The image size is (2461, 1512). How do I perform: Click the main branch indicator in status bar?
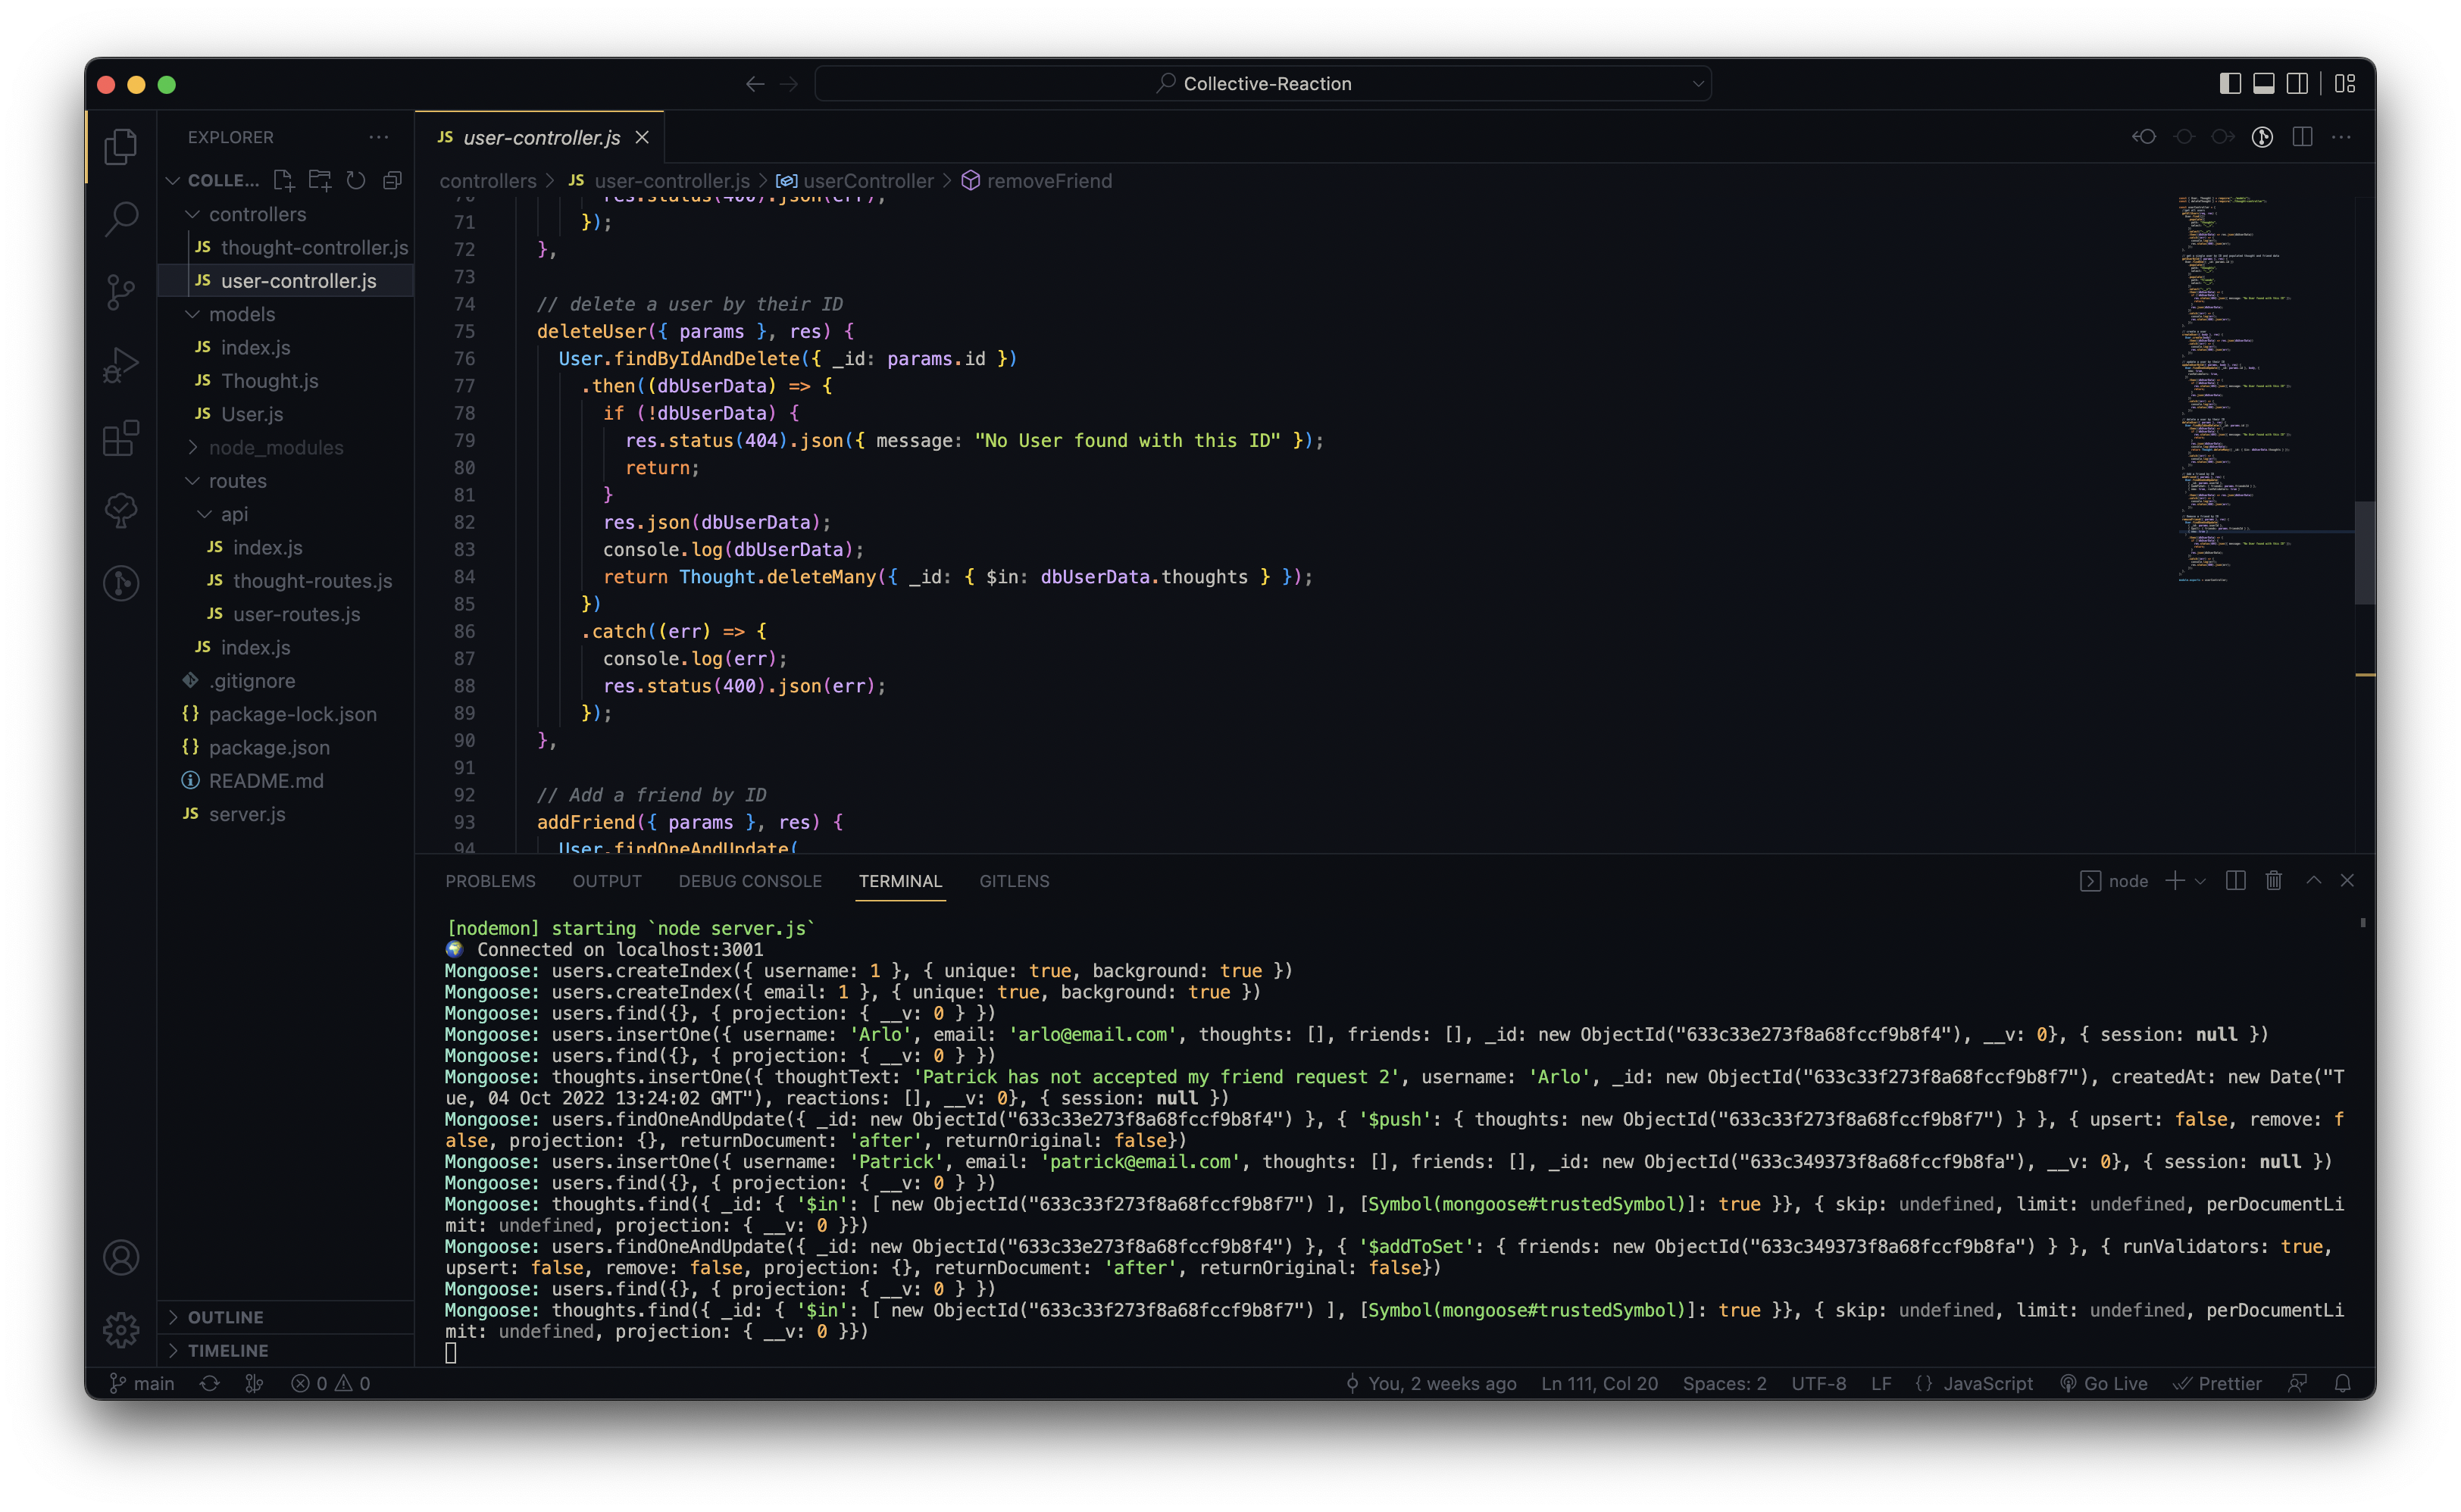coord(143,1383)
